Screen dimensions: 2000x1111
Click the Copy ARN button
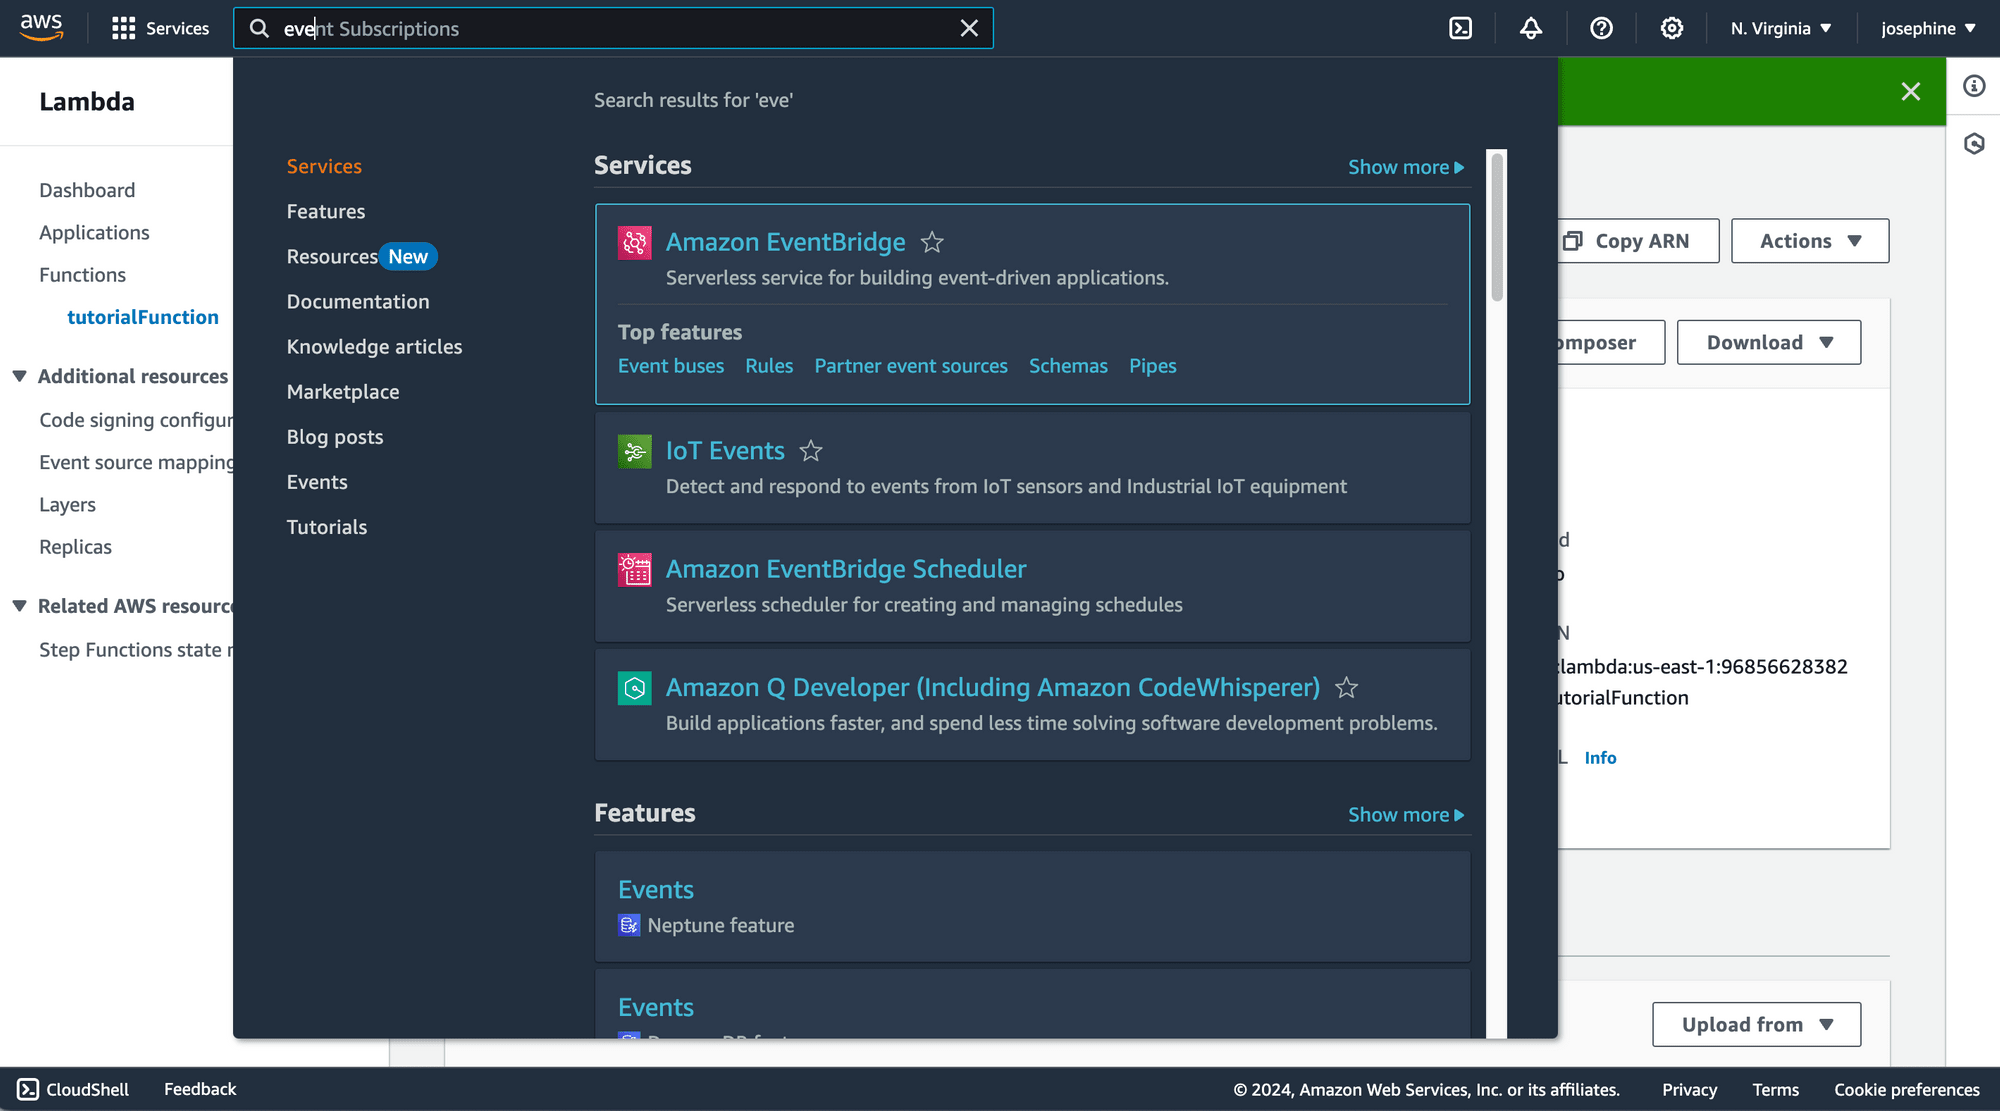coord(1638,241)
